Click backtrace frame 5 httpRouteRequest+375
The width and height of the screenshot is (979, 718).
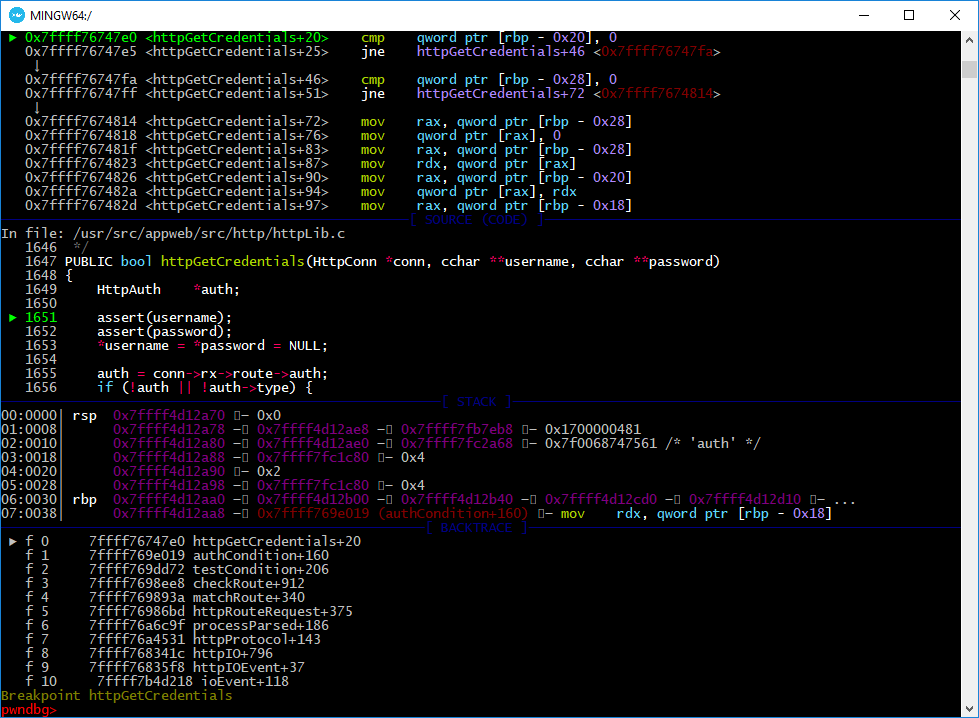tap(189, 611)
